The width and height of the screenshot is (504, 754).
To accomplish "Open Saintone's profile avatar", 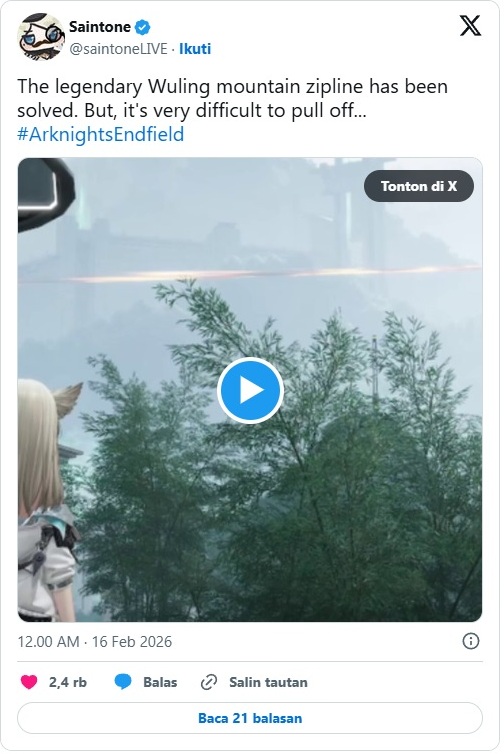I will tap(41, 37).
